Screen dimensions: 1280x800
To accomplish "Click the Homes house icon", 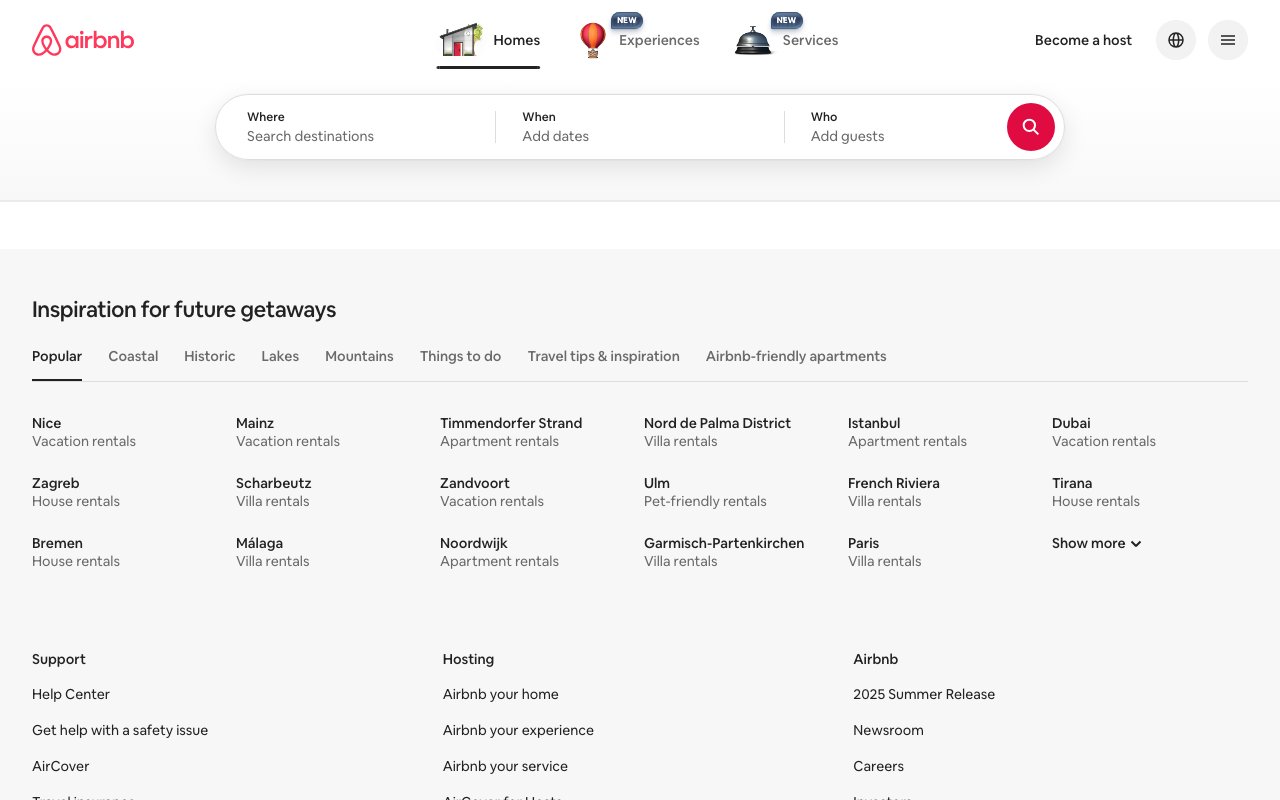I will pos(462,40).
